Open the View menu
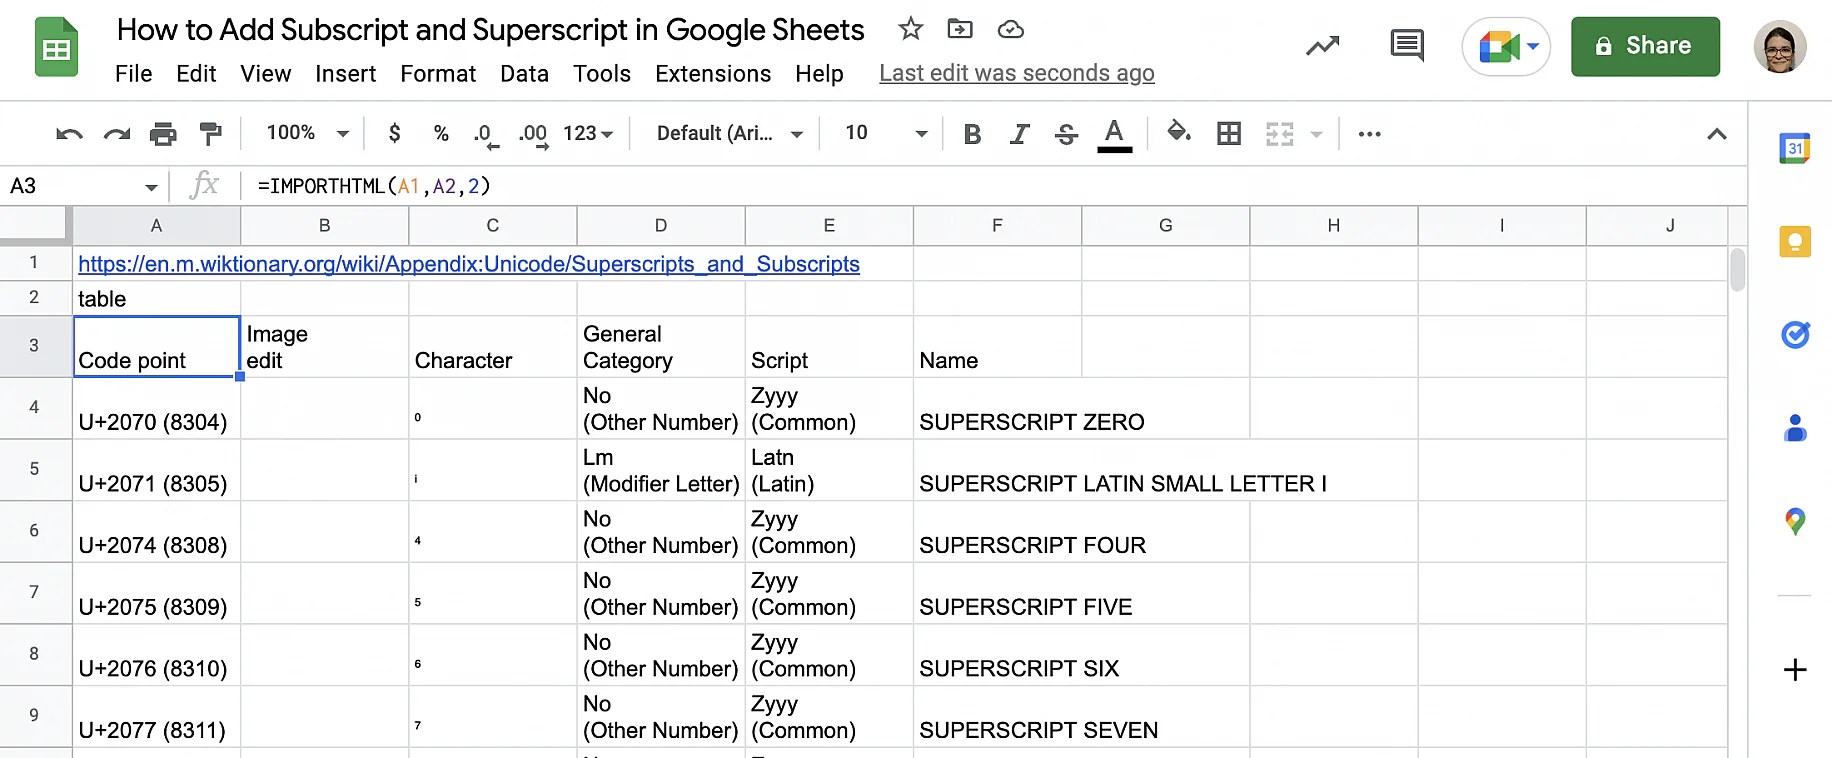Screen dimensions: 1832x758 (265, 74)
